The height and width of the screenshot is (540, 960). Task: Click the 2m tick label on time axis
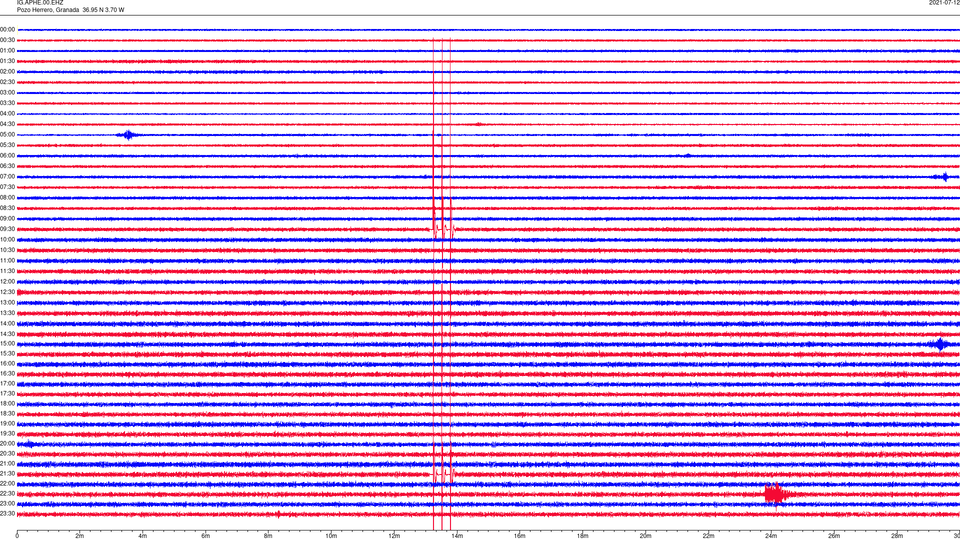pos(80,536)
